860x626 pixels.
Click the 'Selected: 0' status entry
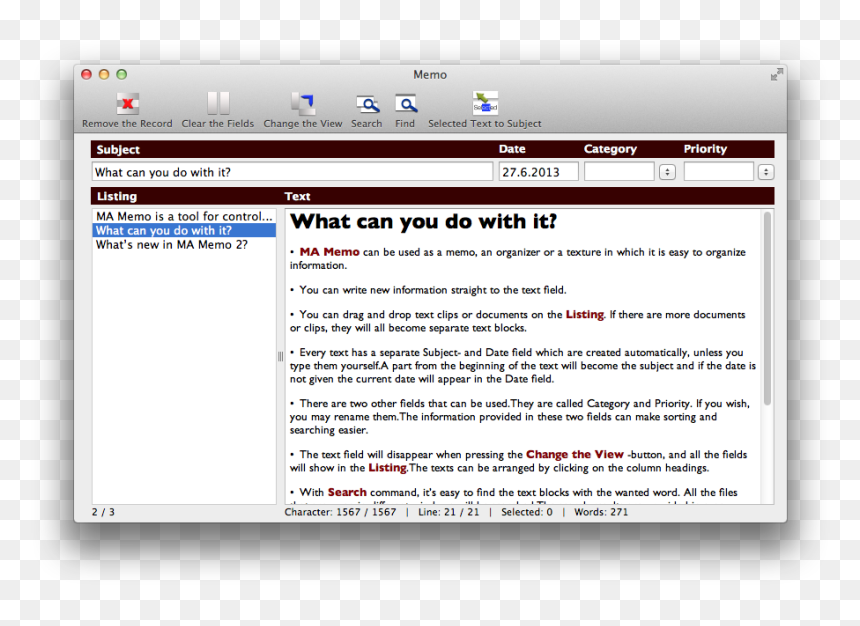[527, 512]
